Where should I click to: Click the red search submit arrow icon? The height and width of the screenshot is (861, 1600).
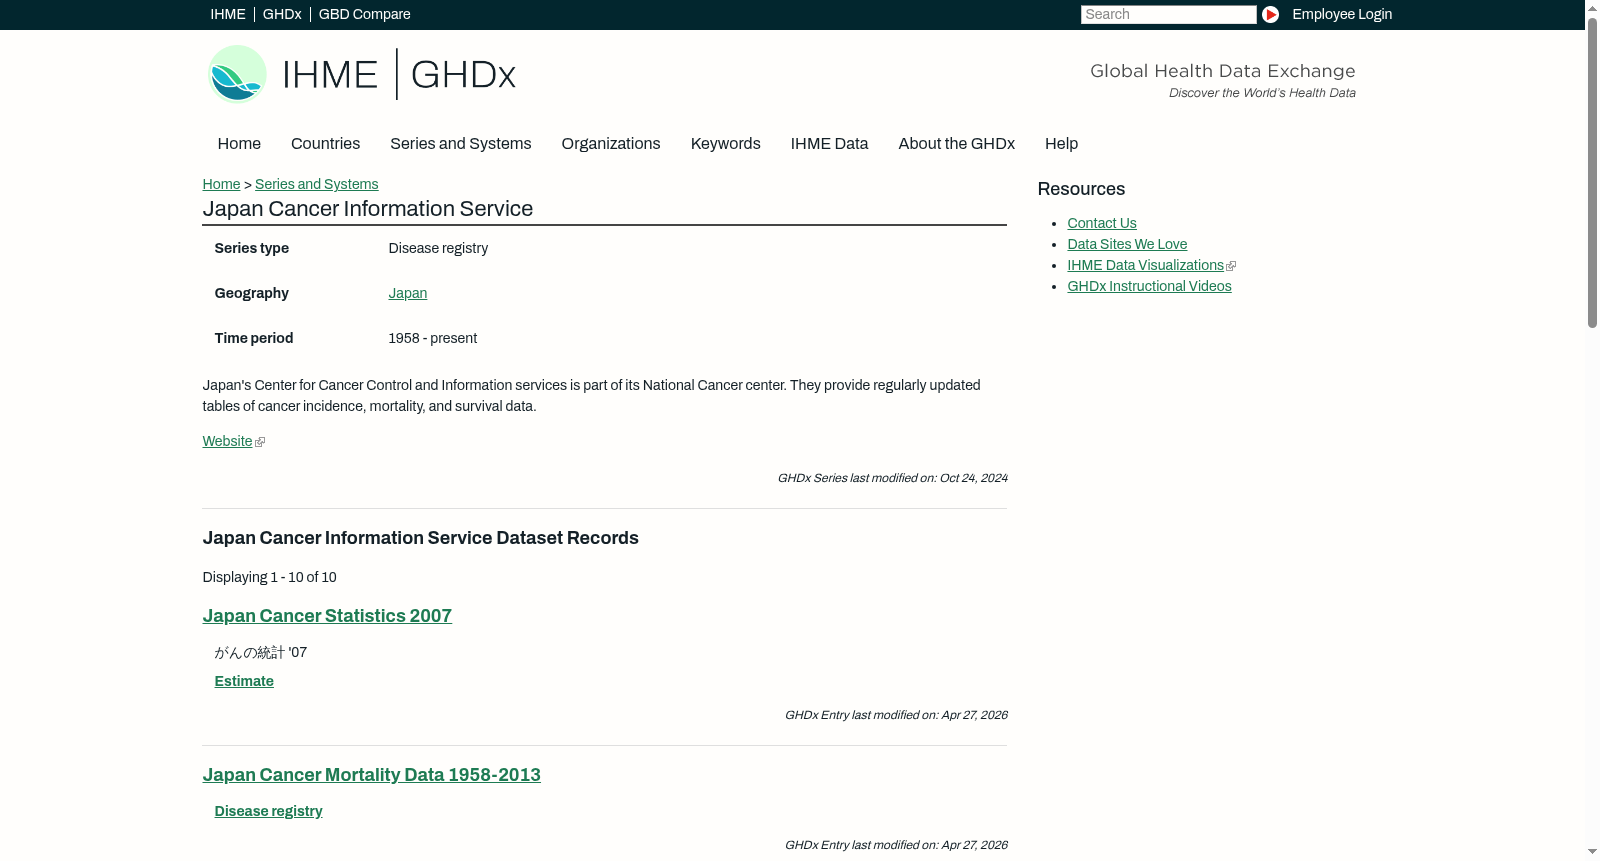[x=1270, y=15]
